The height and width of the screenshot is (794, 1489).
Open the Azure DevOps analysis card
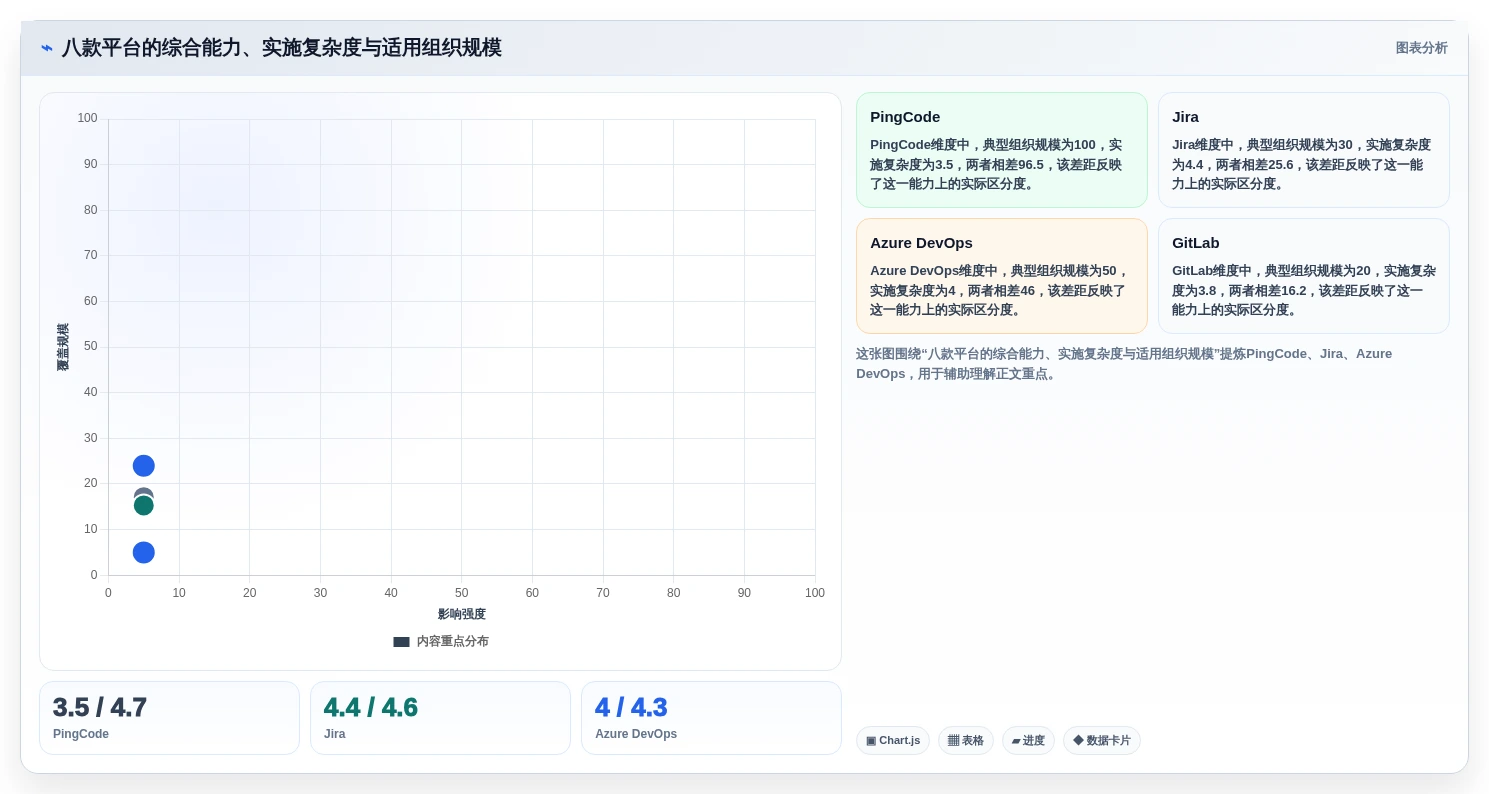pos(1002,276)
